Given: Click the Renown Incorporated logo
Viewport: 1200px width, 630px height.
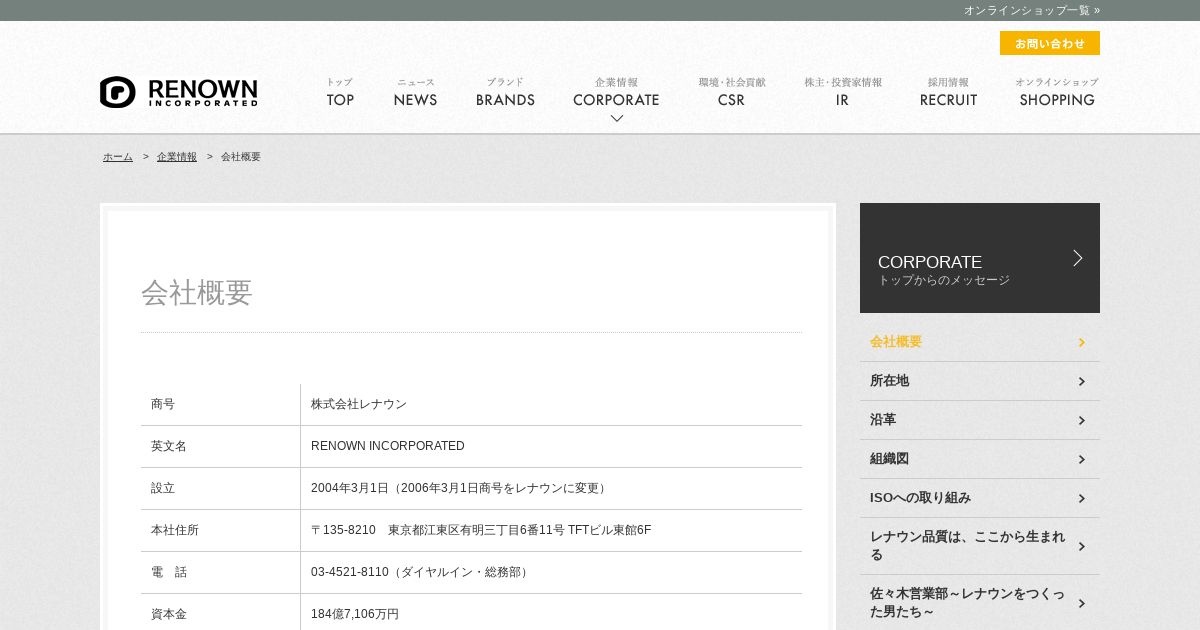Looking at the screenshot, I should (178, 92).
